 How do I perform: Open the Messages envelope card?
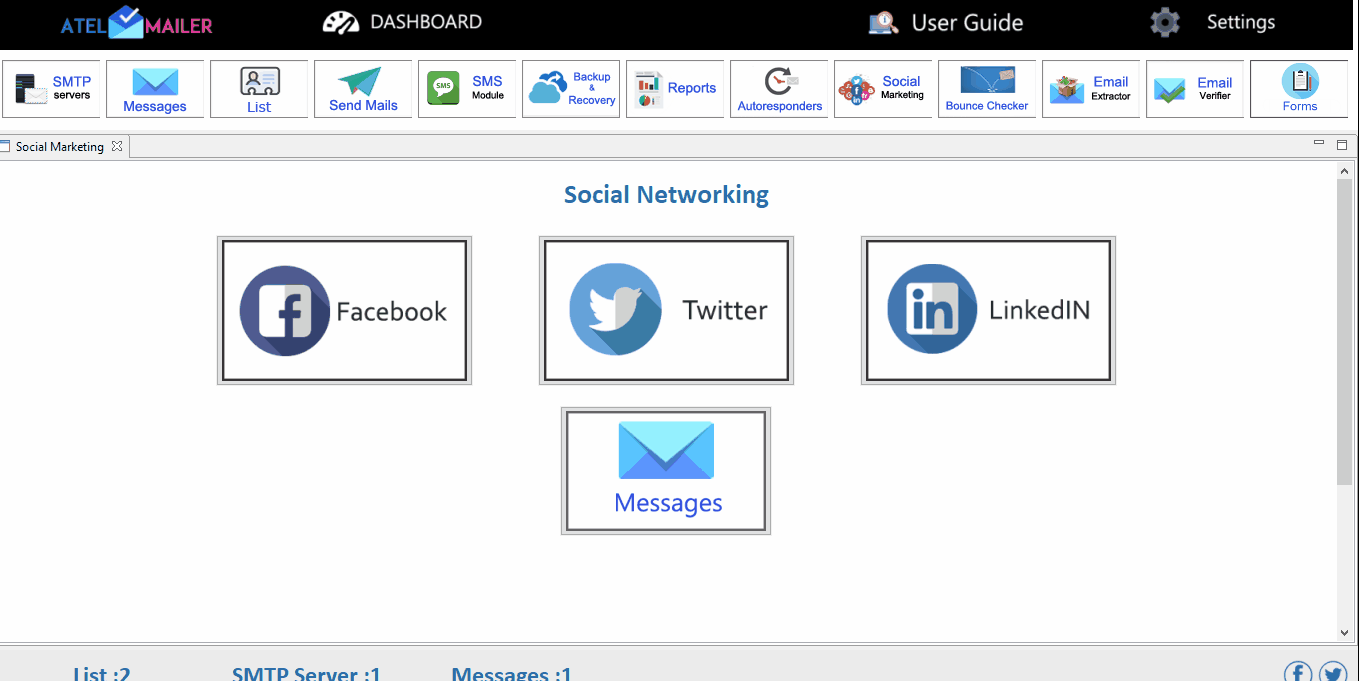666,471
